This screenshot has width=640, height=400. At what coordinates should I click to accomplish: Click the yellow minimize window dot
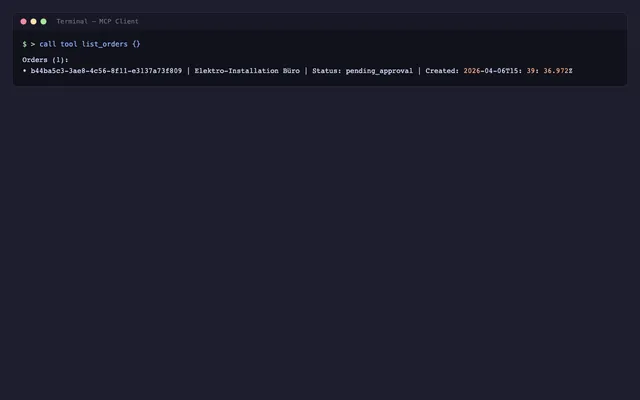[x=33, y=21]
